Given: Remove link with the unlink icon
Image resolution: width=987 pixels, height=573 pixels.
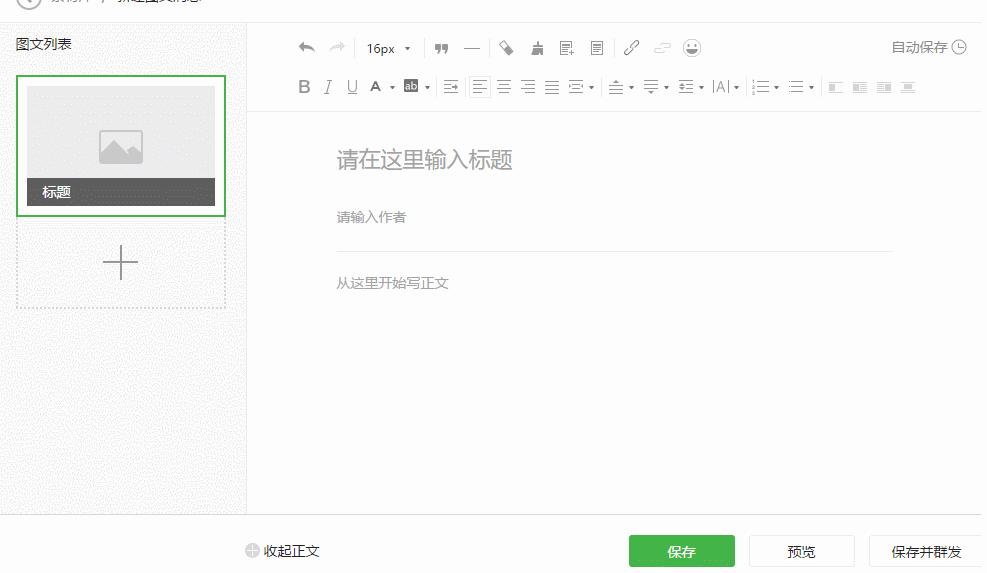Looking at the screenshot, I should click(662, 48).
